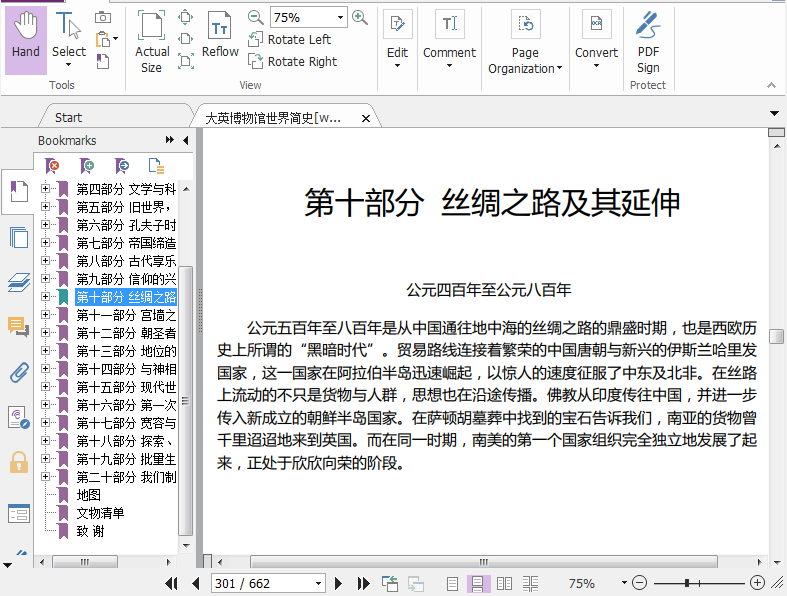
Task: Click Rotate Right
Action: pyautogui.click(x=292, y=61)
